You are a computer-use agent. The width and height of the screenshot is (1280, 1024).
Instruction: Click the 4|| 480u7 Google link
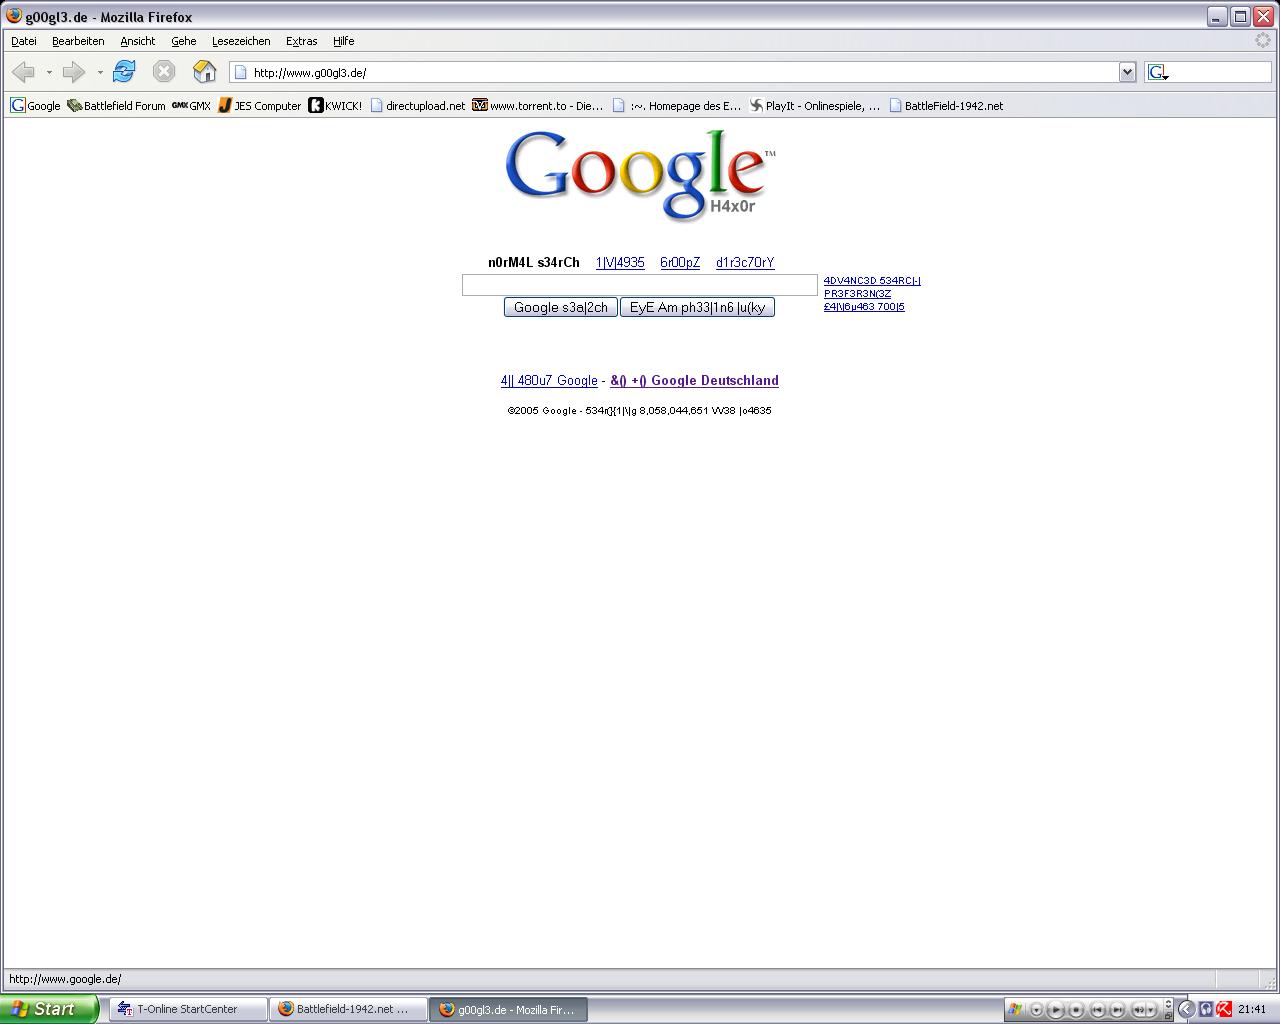tap(549, 380)
